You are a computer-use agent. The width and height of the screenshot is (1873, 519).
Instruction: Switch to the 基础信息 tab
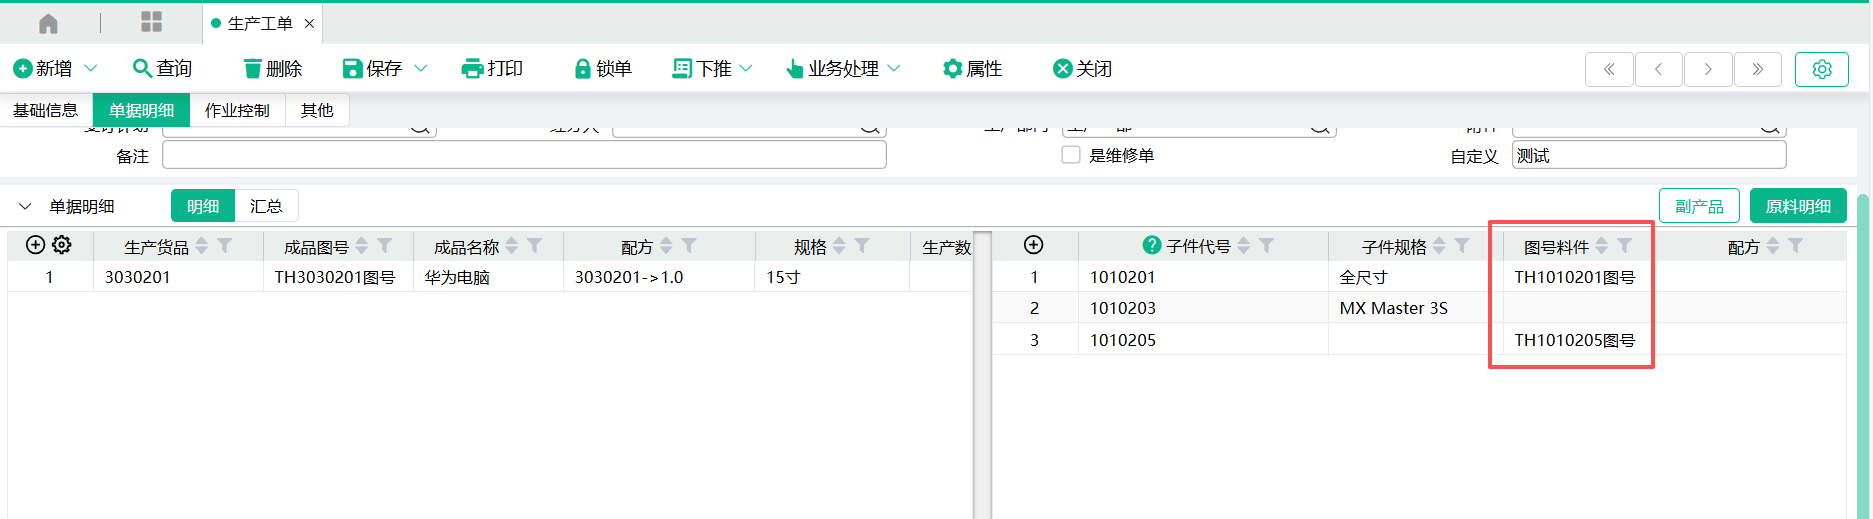[x=45, y=110]
